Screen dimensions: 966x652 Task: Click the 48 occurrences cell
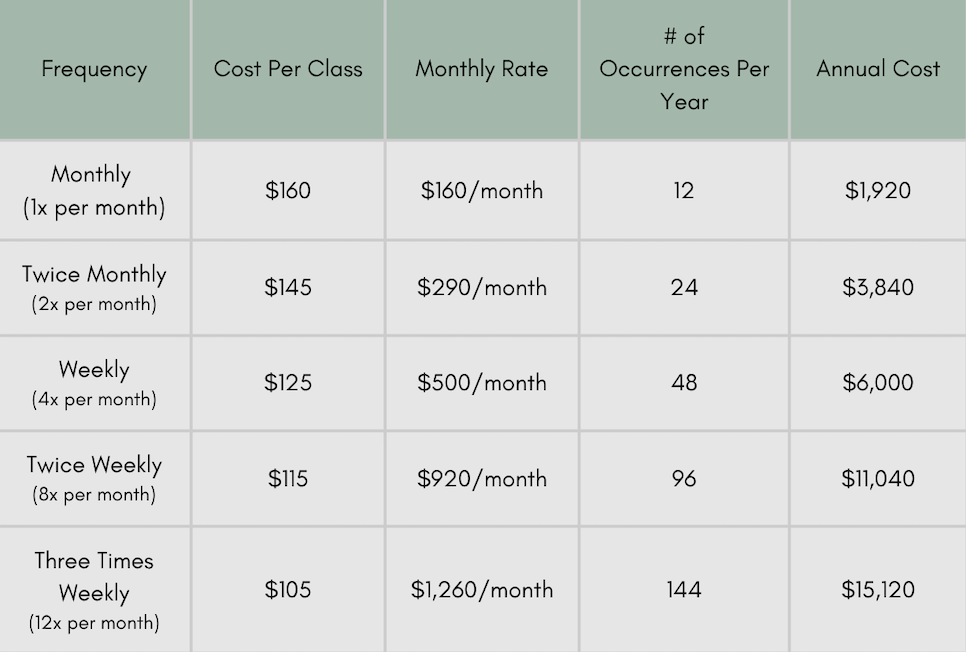click(684, 383)
